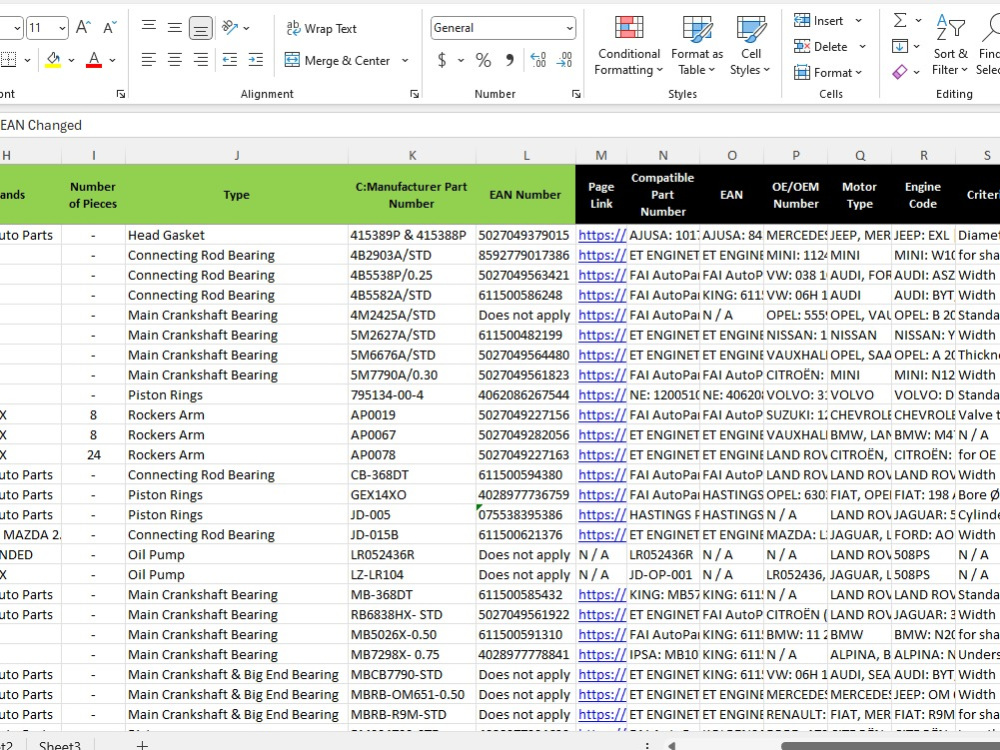1000x750 pixels.
Task: Apply the yellow fill color
Action: (54, 60)
